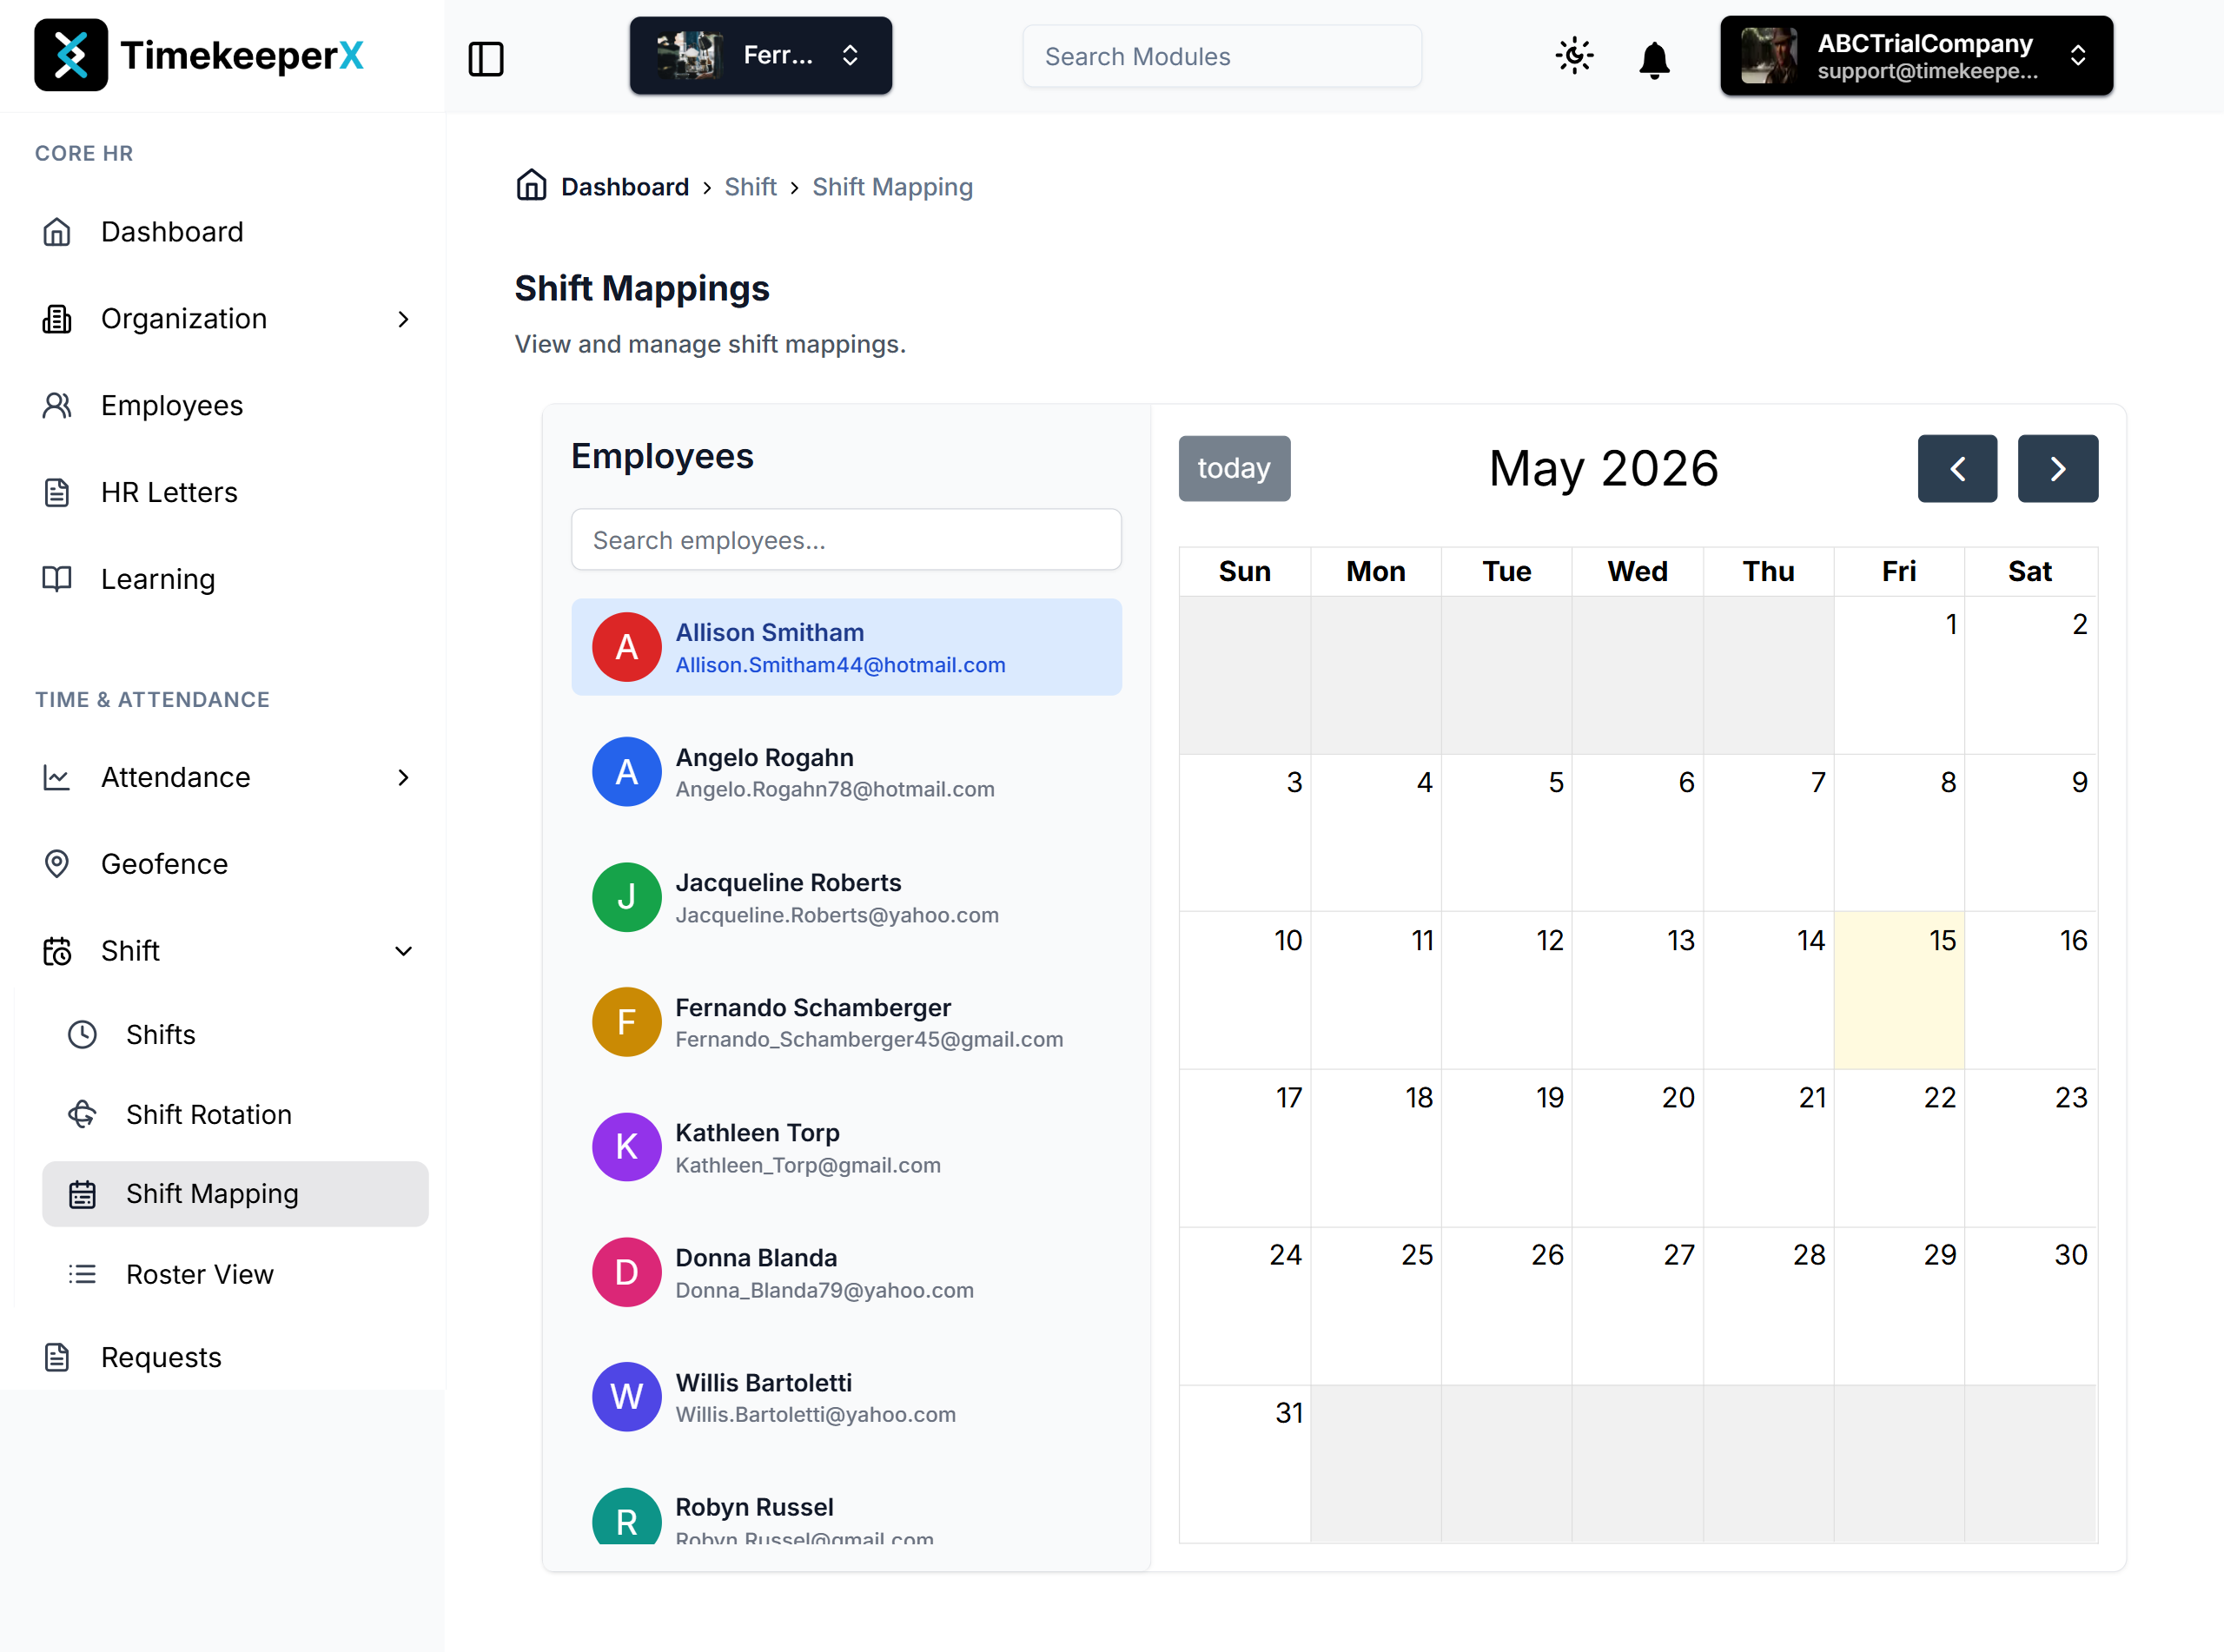Select Allison Smitham's email text
2224x1652 pixels.
coord(840,665)
